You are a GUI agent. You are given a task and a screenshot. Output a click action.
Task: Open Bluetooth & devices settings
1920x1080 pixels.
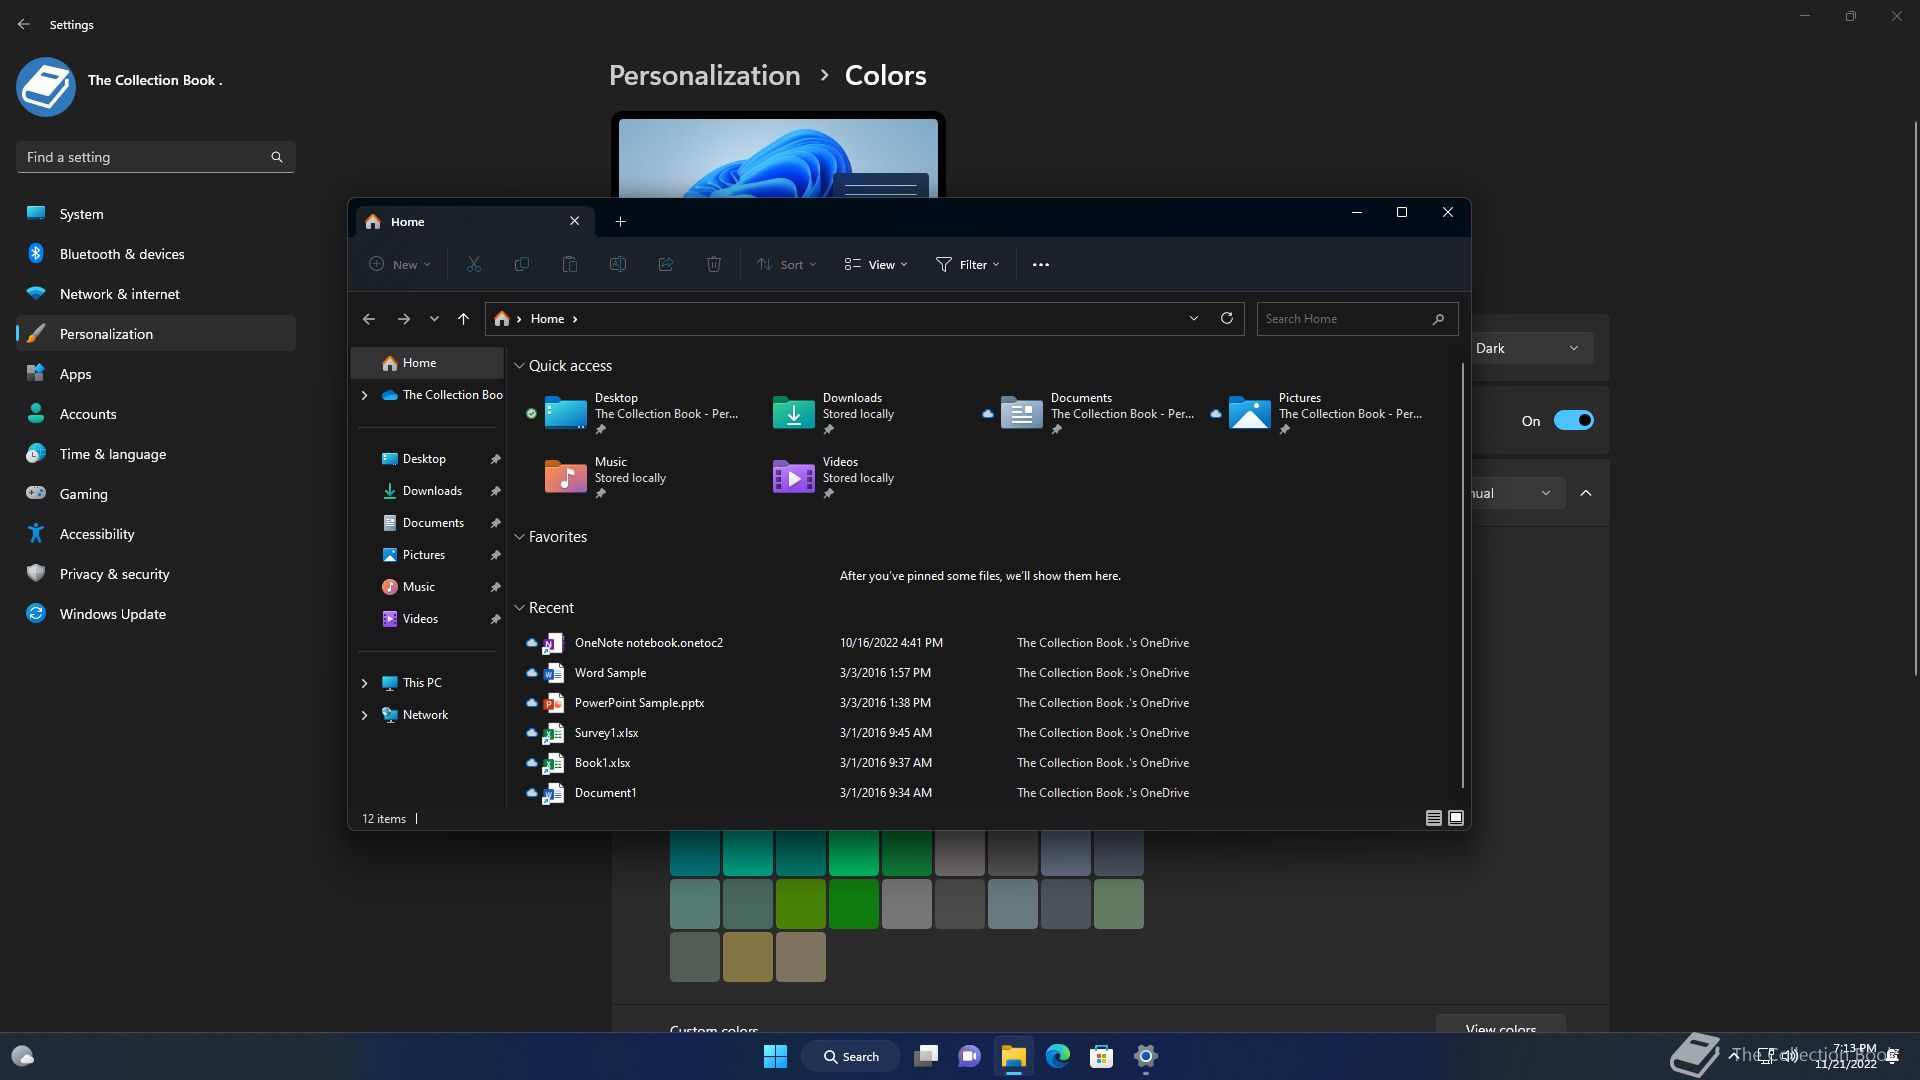pos(156,254)
